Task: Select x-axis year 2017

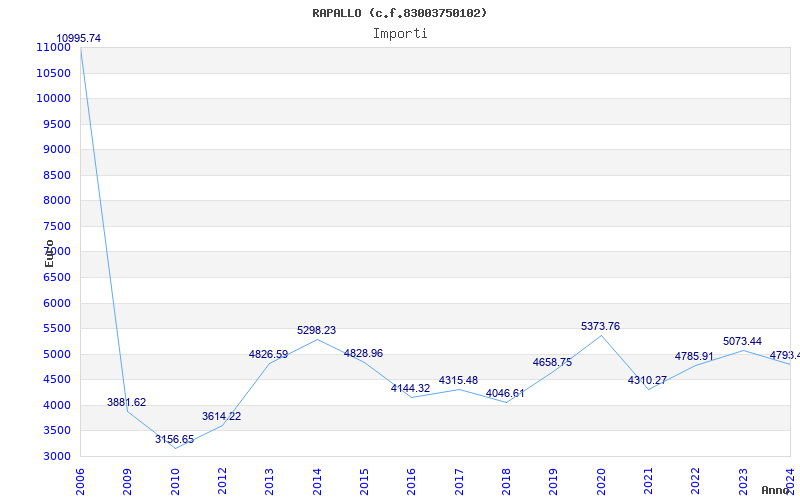Action: 459,482
